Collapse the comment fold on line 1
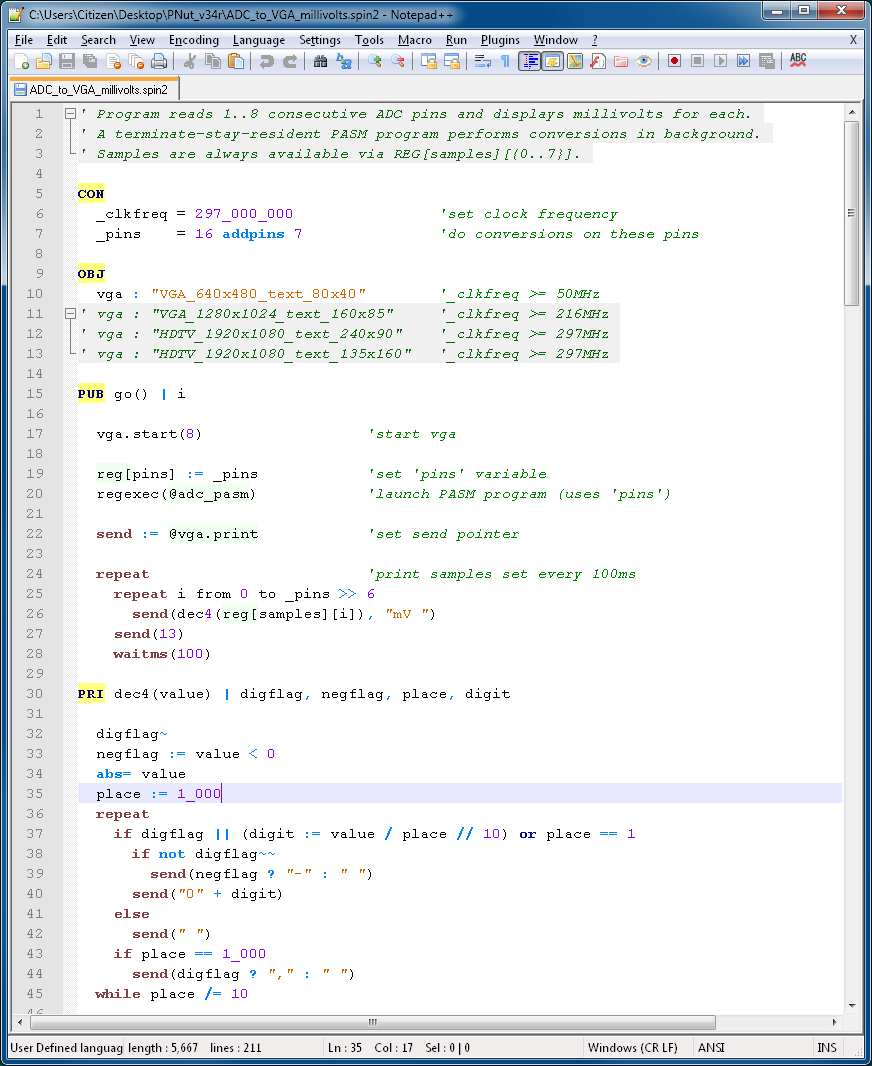 pos(68,114)
